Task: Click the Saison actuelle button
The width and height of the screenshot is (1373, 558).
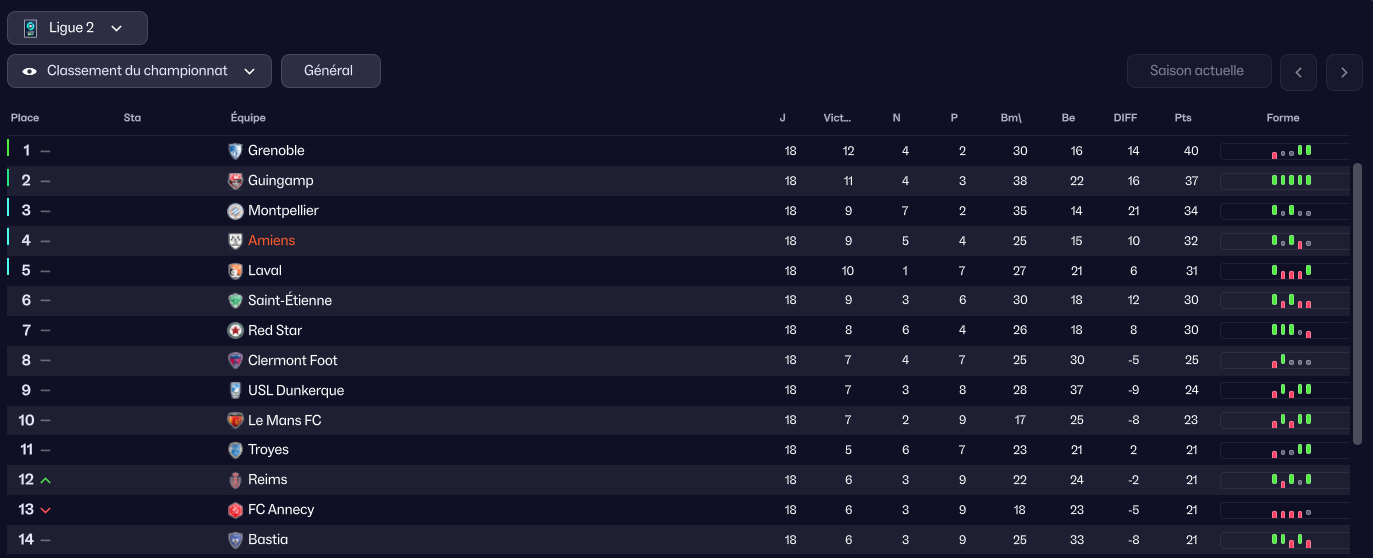Action: (1198, 71)
